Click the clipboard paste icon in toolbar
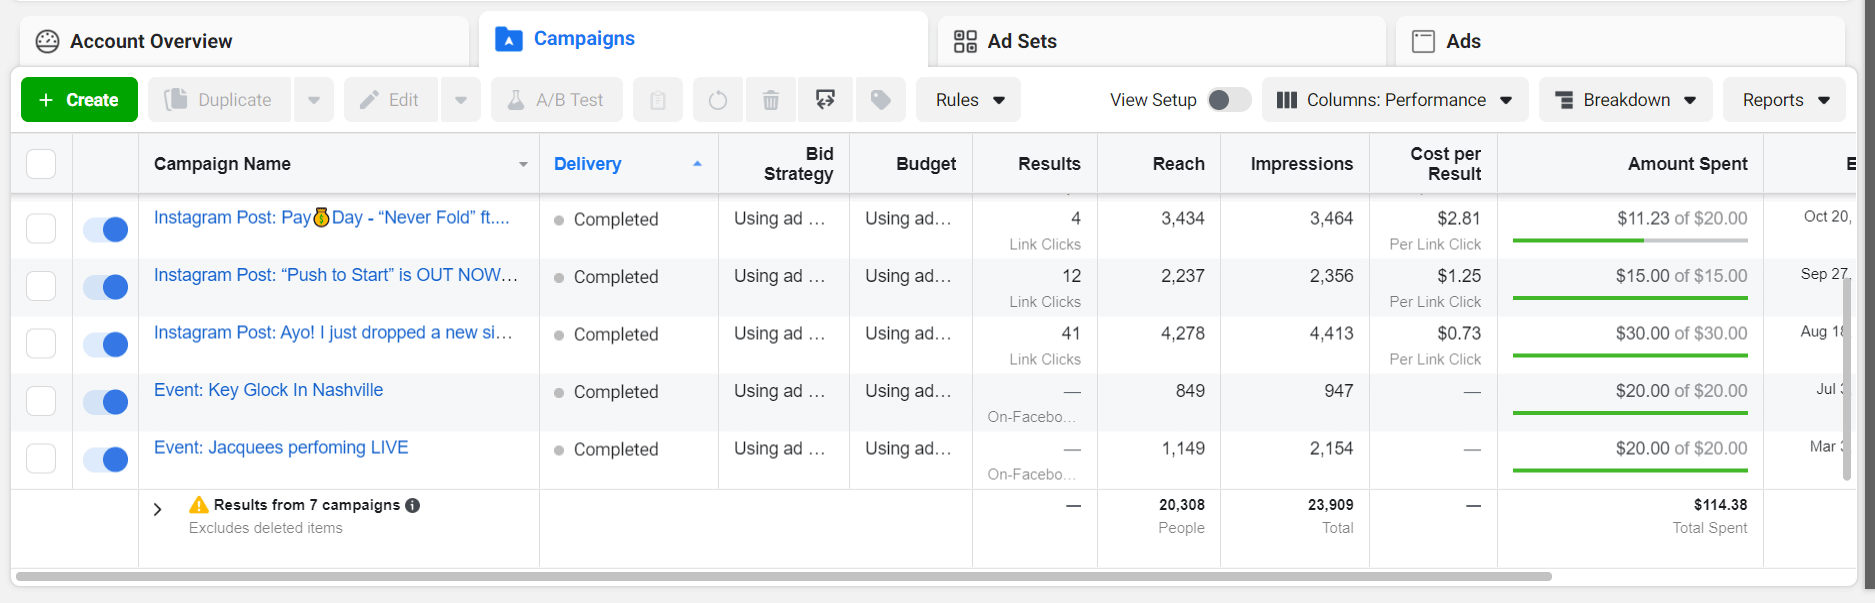Screen dimensions: 1875x603 [658, 100]
